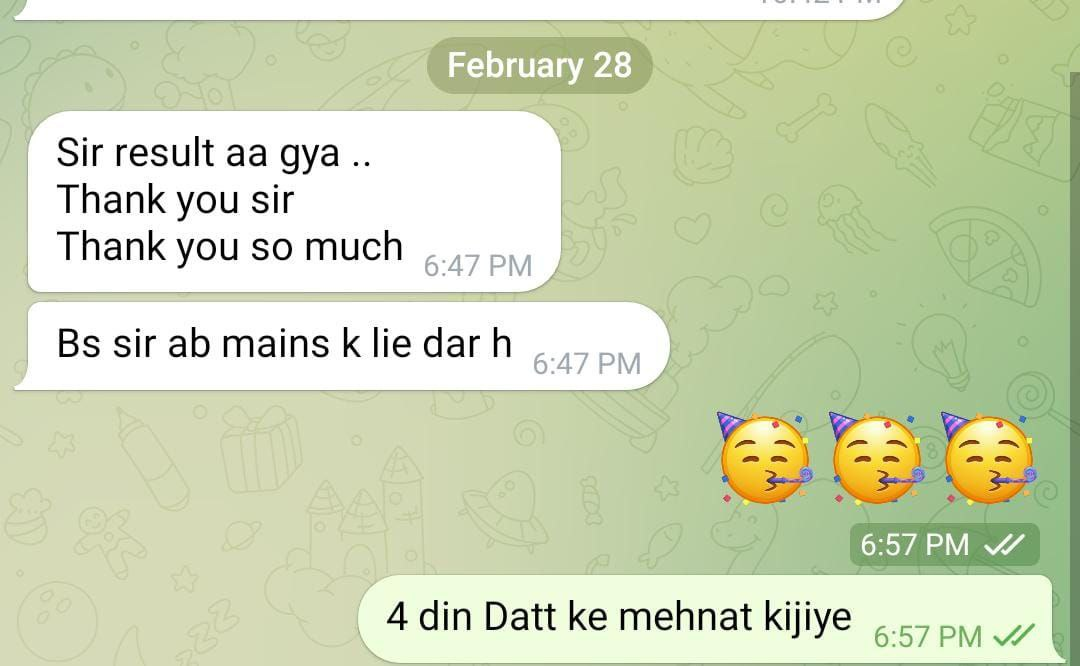Viewport: 1080px width, 666px height.
Task: Click 6:47 PM timestamp on 'mains k lie dar h' bubble
Action: tap(587, 364)
